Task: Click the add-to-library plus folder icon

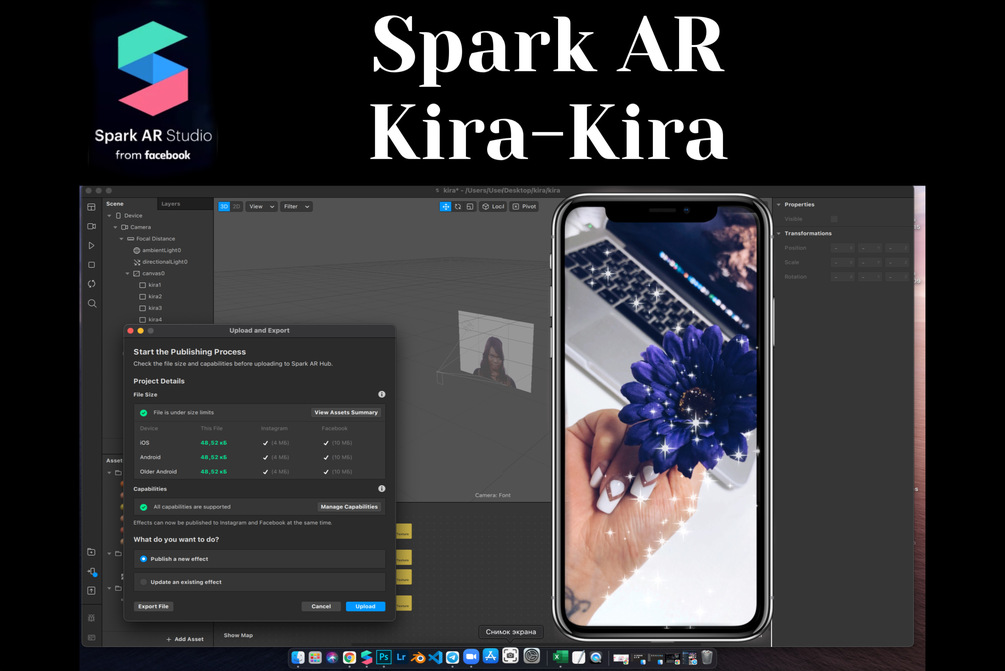Action: [x=92, y=552]
